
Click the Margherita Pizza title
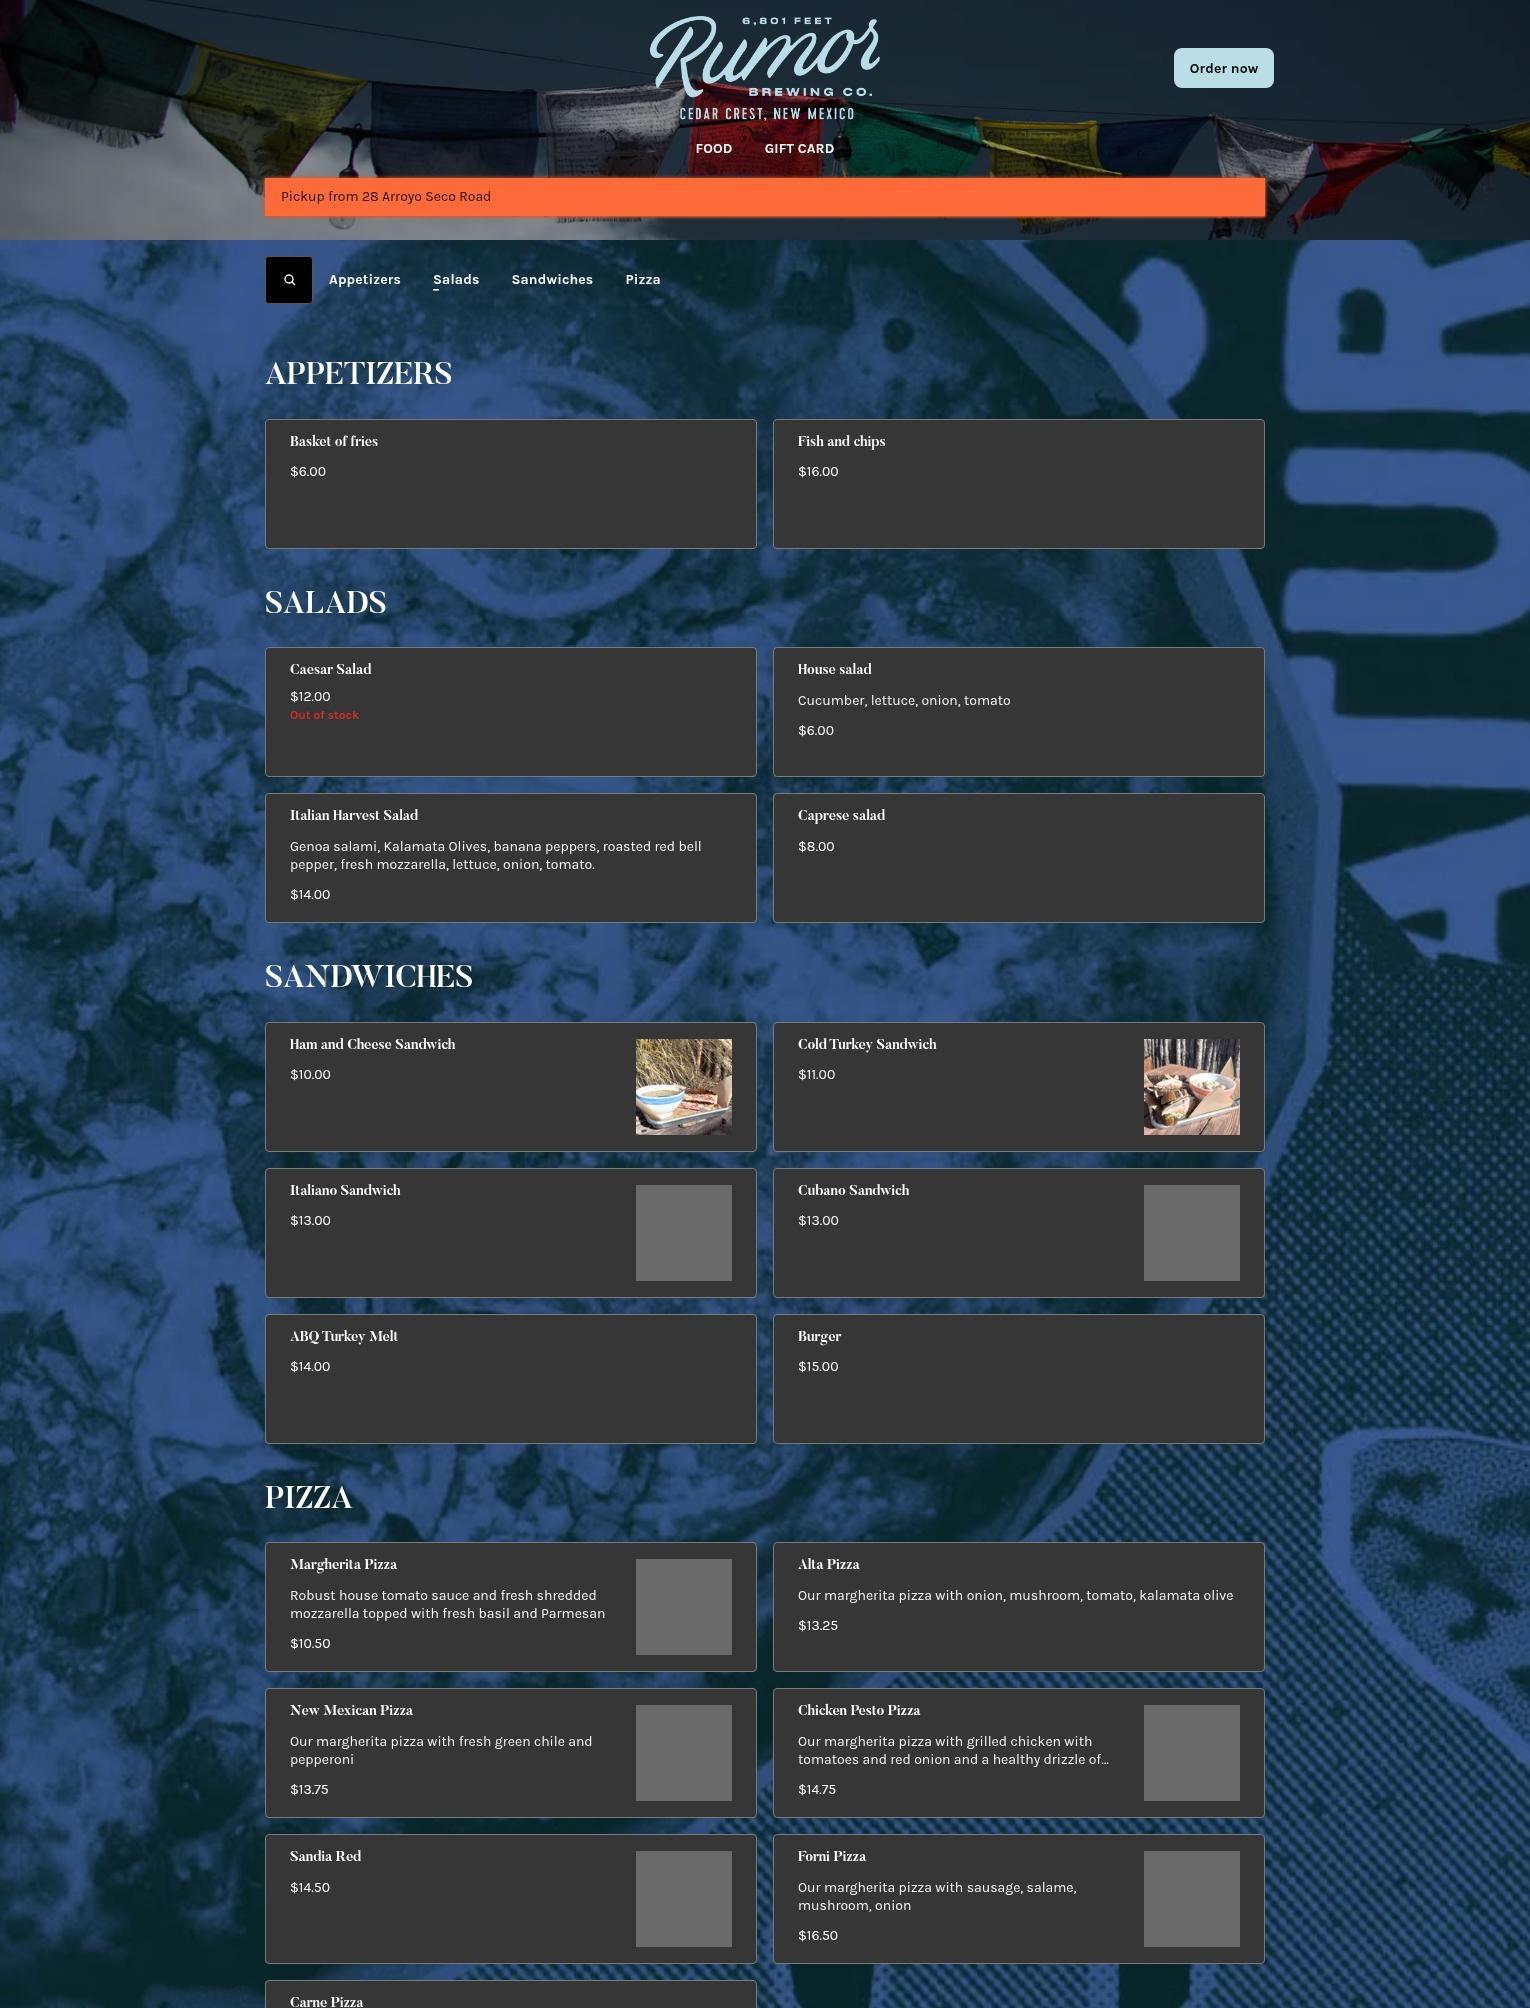(343, 1564)
